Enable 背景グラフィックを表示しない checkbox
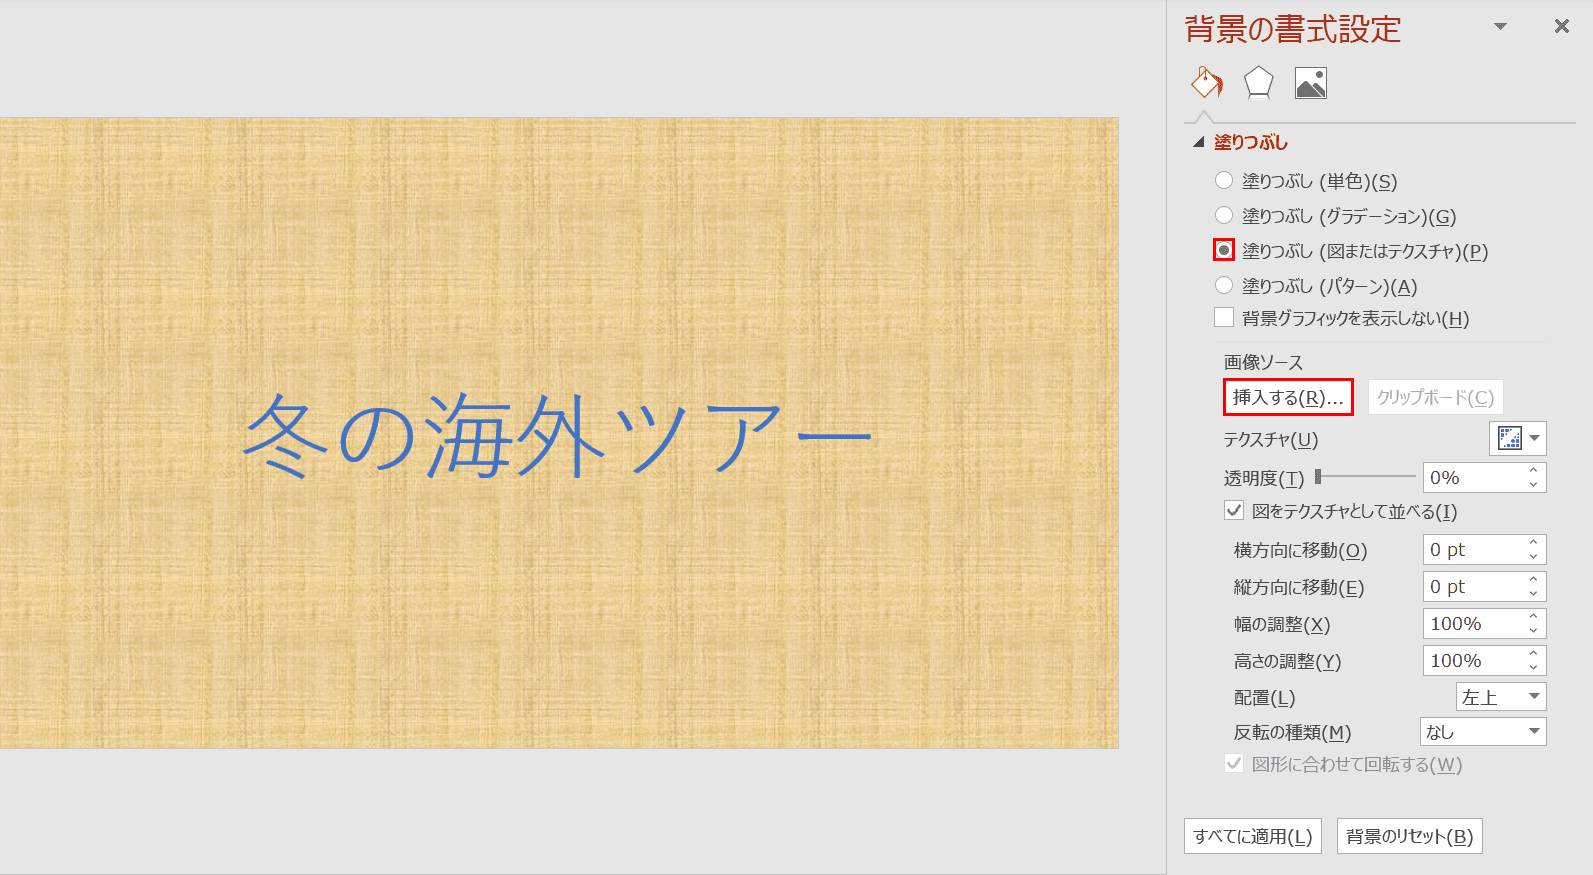The height and width of the screenshot is (875, 1593). [1224, 318]
